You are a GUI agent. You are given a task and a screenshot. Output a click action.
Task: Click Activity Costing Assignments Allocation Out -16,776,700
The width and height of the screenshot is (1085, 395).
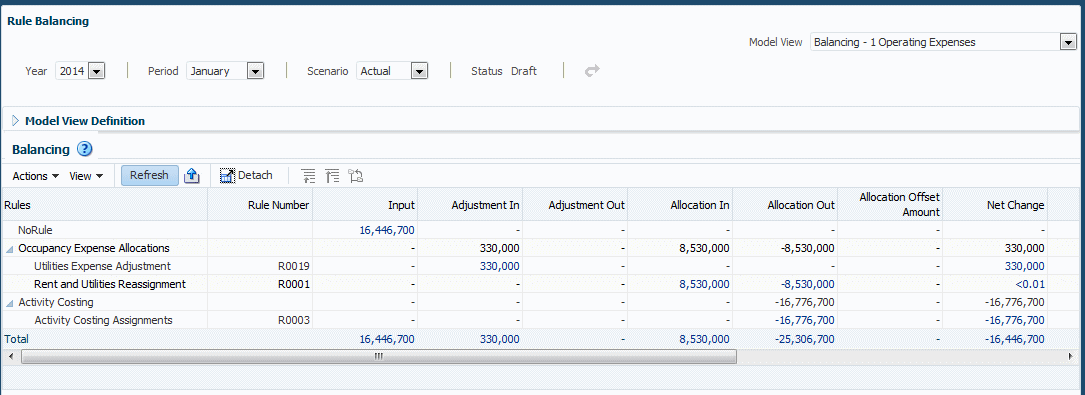click(x=805, y=320)
